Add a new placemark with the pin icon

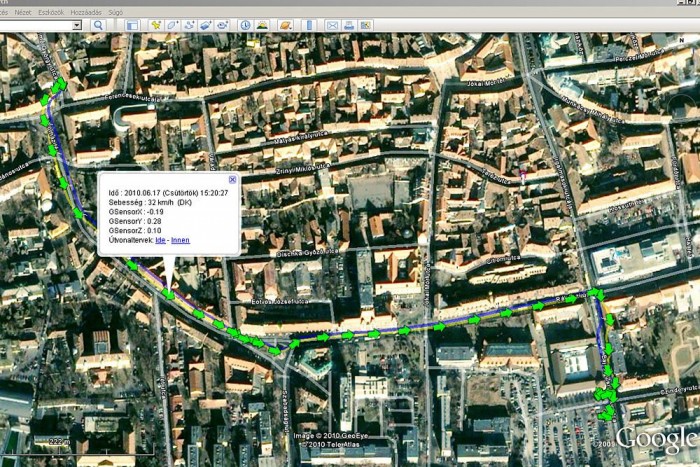pos(156,24)
